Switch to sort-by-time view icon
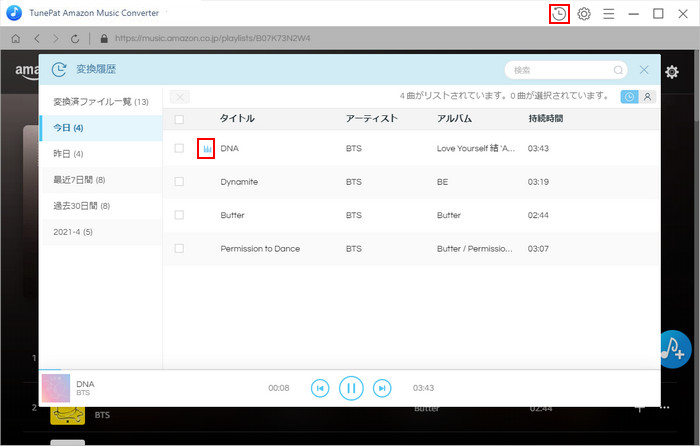The width and height of the screenshot is (700, 446). point(629,96)
